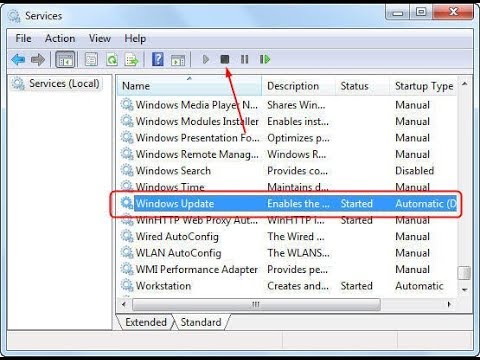Click the gear icon beside Windows Remote Manag...

127,154
